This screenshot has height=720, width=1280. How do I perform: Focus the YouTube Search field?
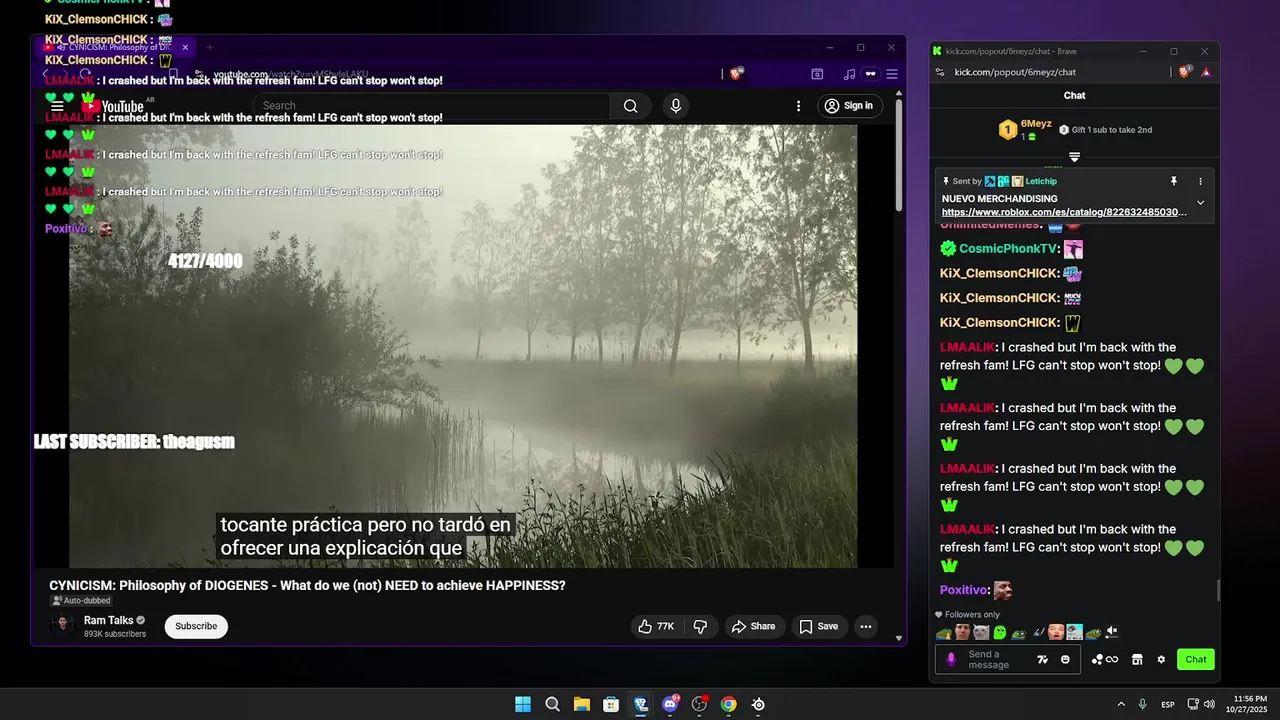[431, 106]
